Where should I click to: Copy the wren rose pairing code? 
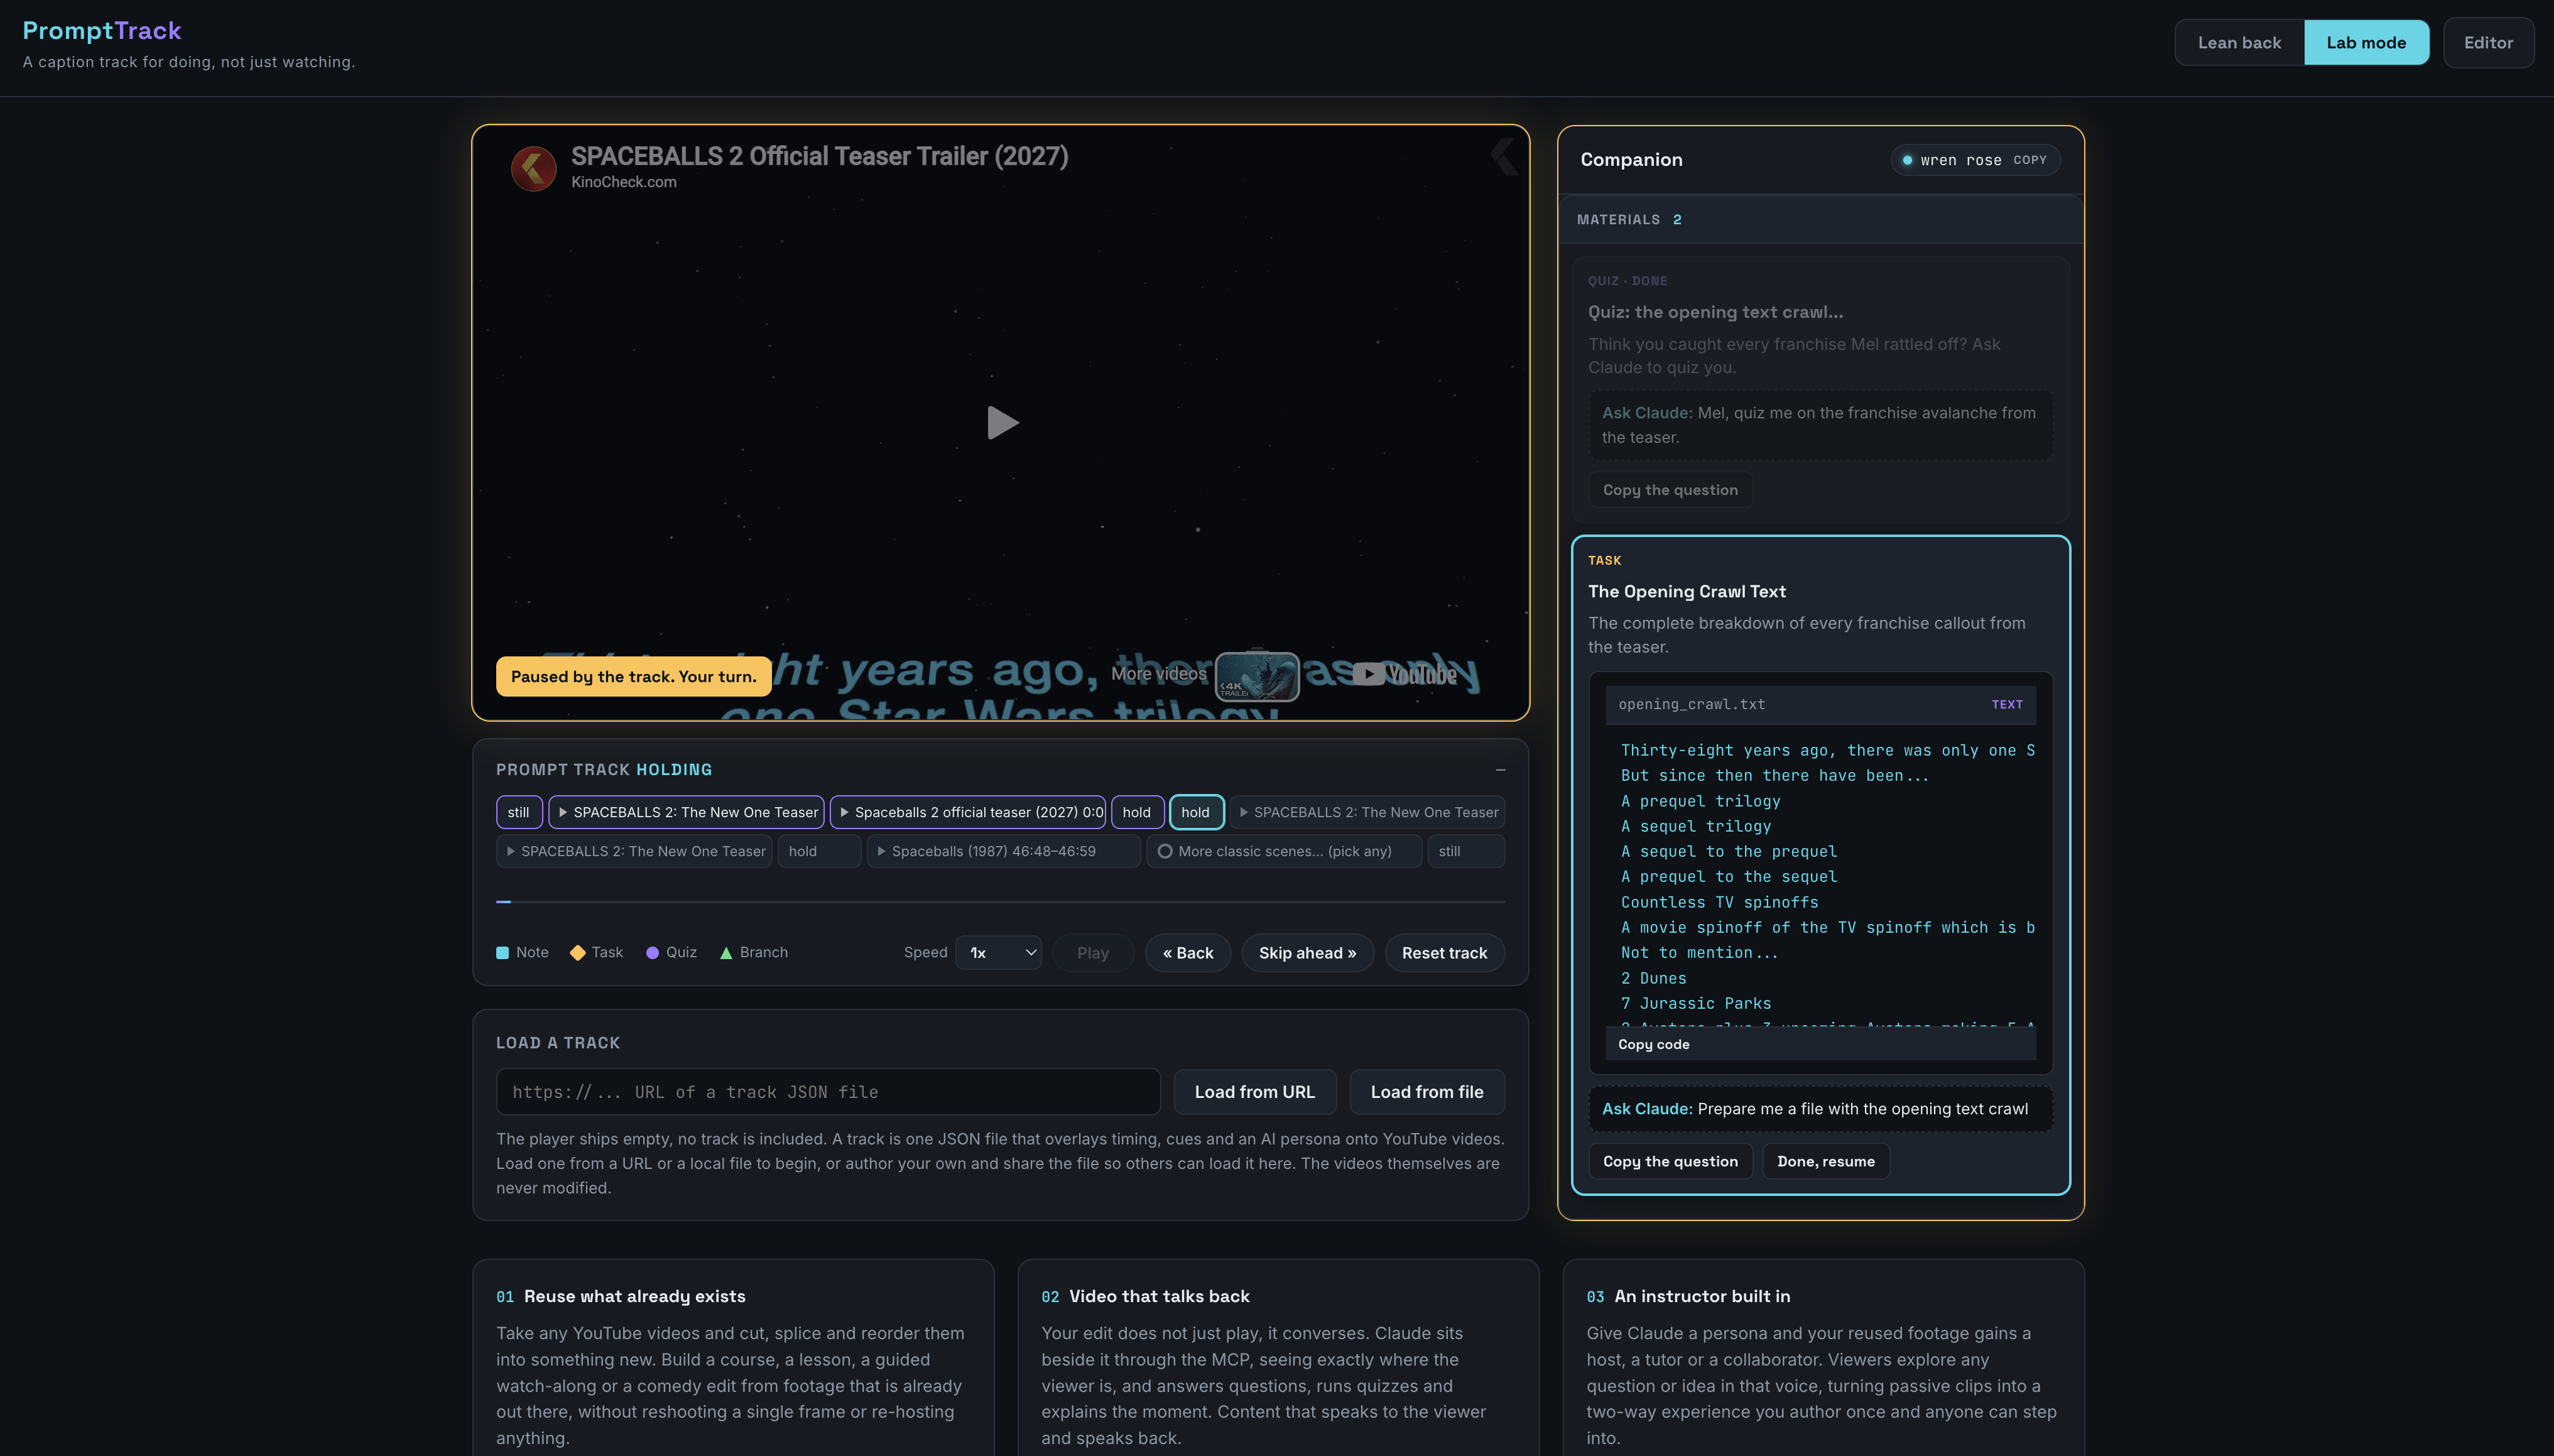(x=2029, y=160)
